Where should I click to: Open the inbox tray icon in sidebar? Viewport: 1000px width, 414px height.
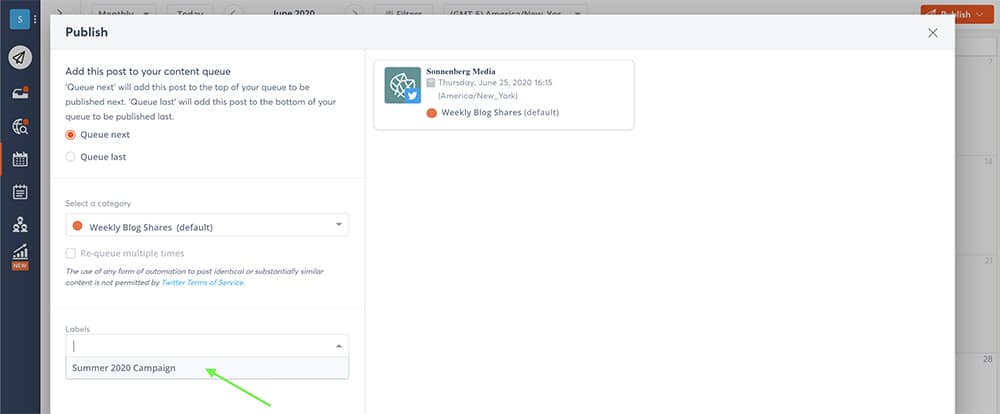(x=20, y=94)
